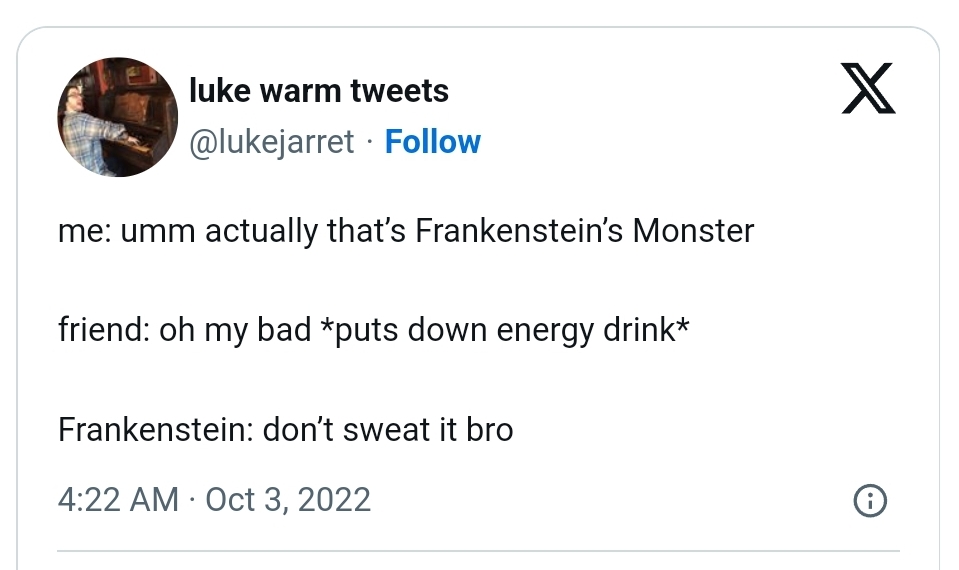Click the display name luke warm tweets
959x570 pixels.
(319, 91)
